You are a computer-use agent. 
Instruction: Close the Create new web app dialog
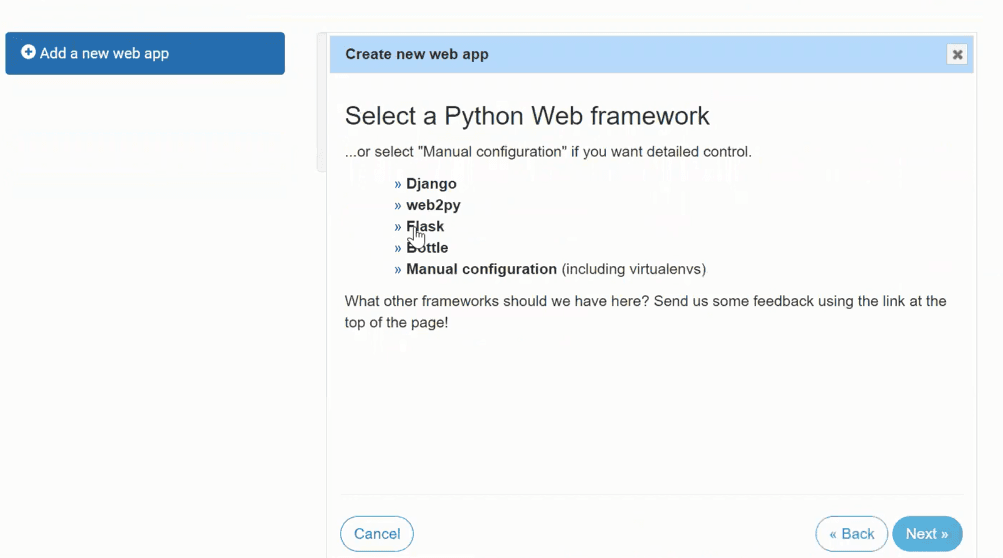coord(957,54)
